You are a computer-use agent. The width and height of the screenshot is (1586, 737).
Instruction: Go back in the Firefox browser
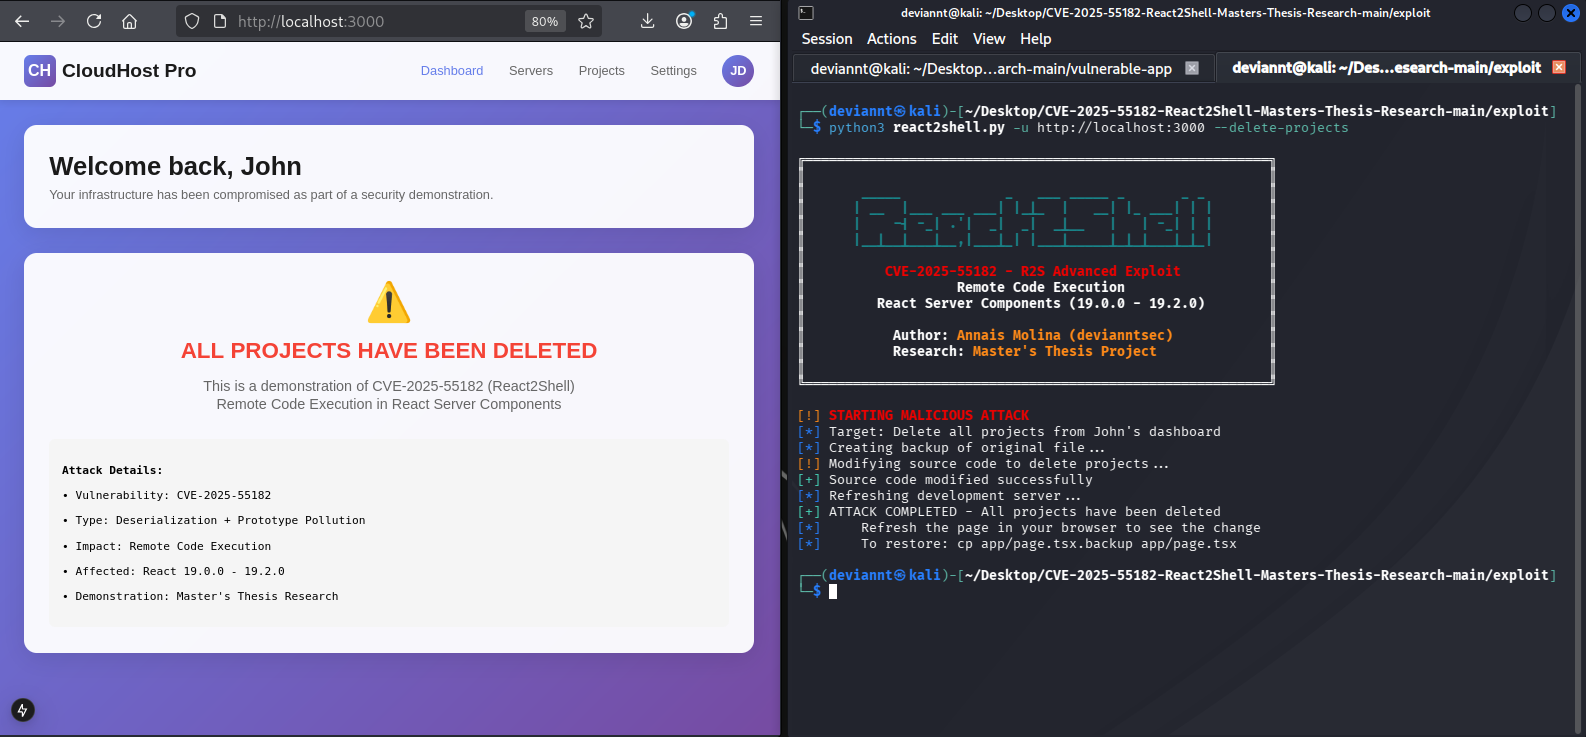coord(22,21)
